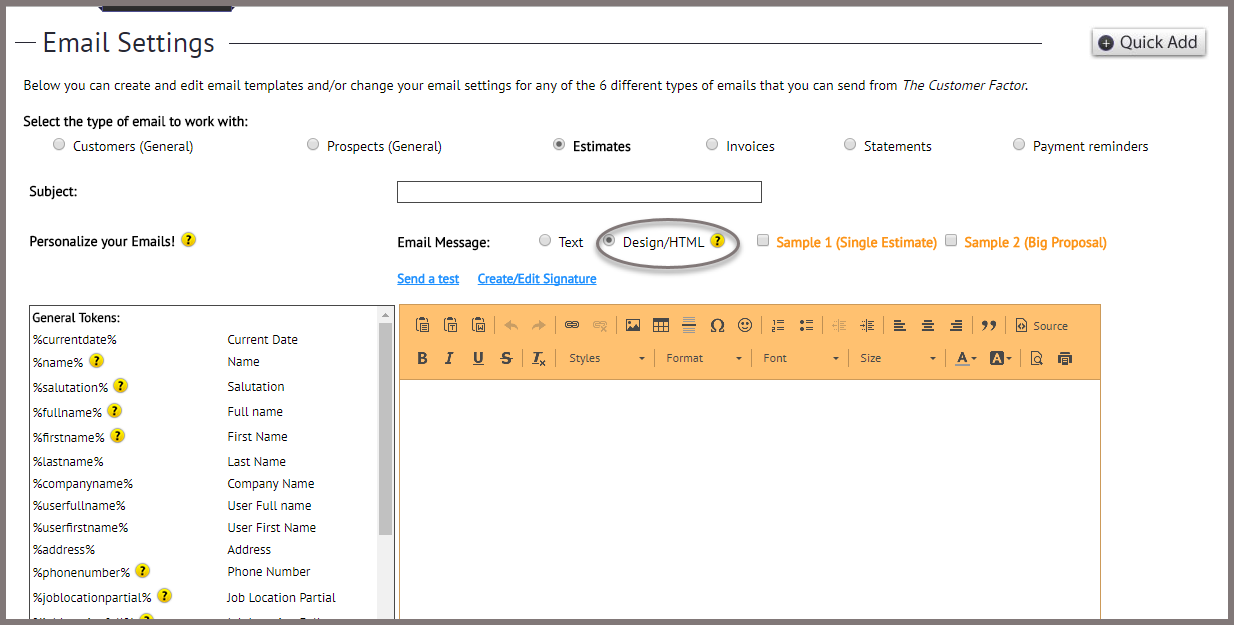Center align the text

click(928, 325)
